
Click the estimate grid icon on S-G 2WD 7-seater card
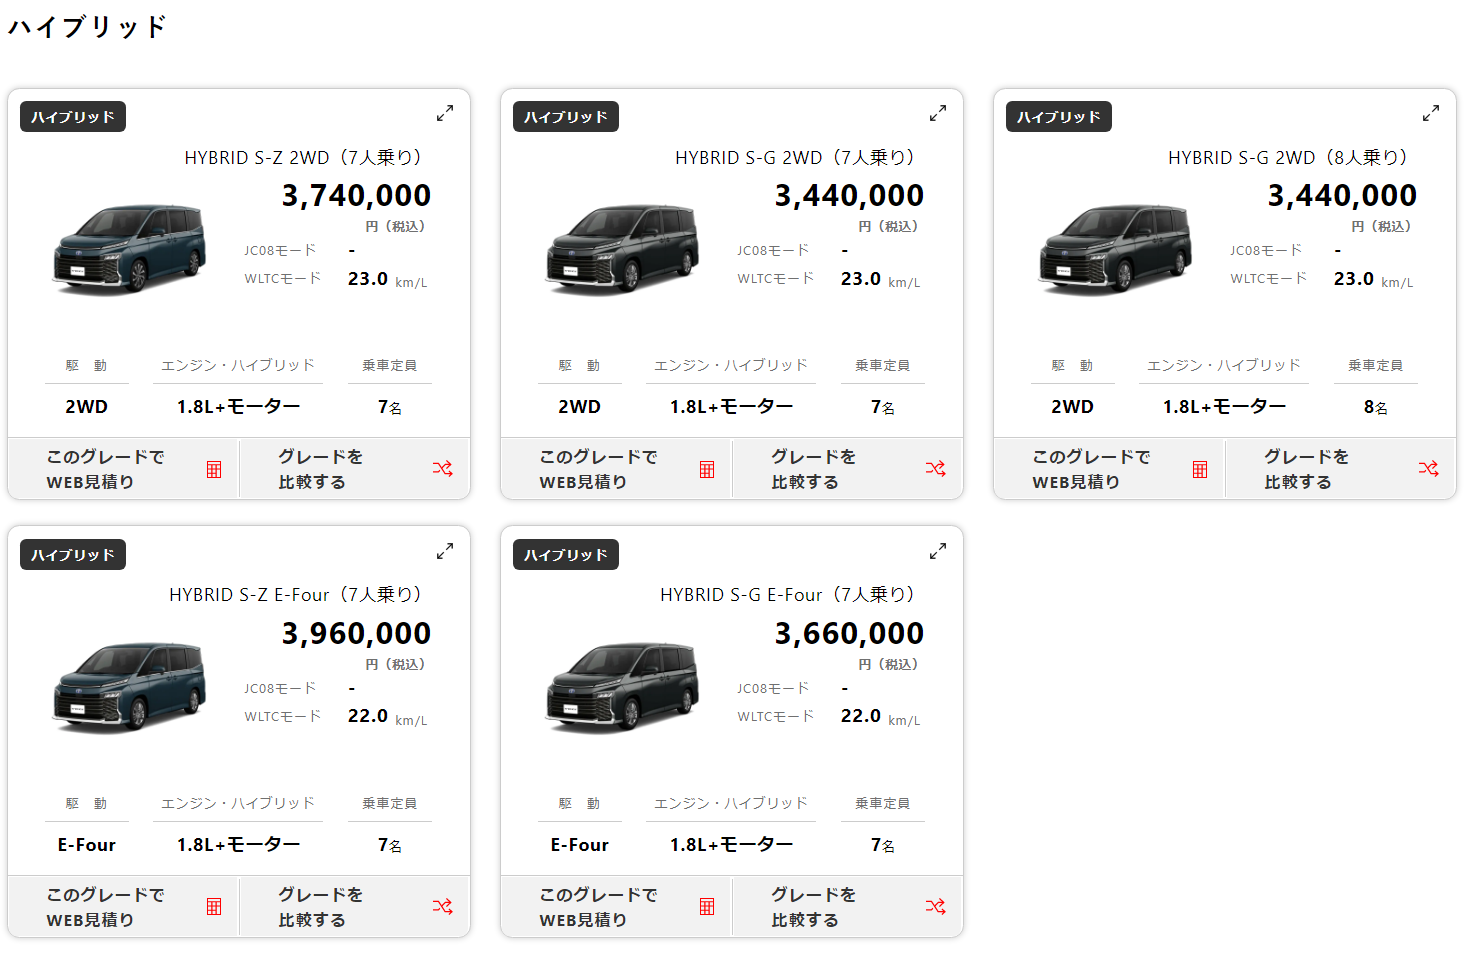tap(707, 468)
